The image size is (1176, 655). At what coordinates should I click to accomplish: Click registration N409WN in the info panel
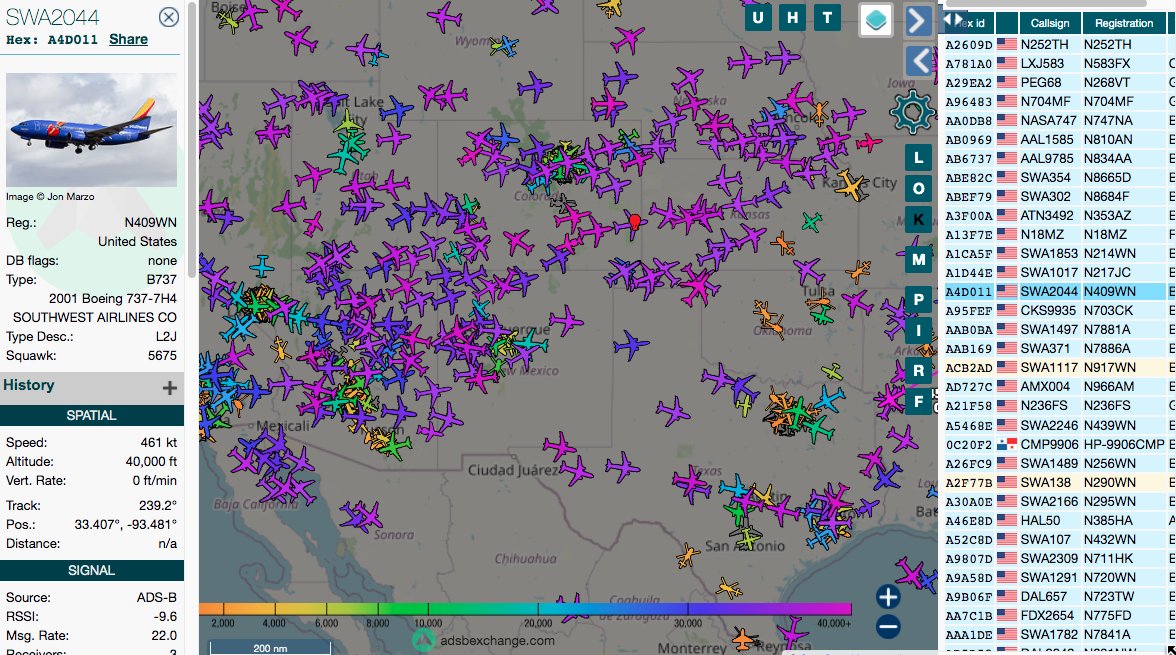click(151, 223)
